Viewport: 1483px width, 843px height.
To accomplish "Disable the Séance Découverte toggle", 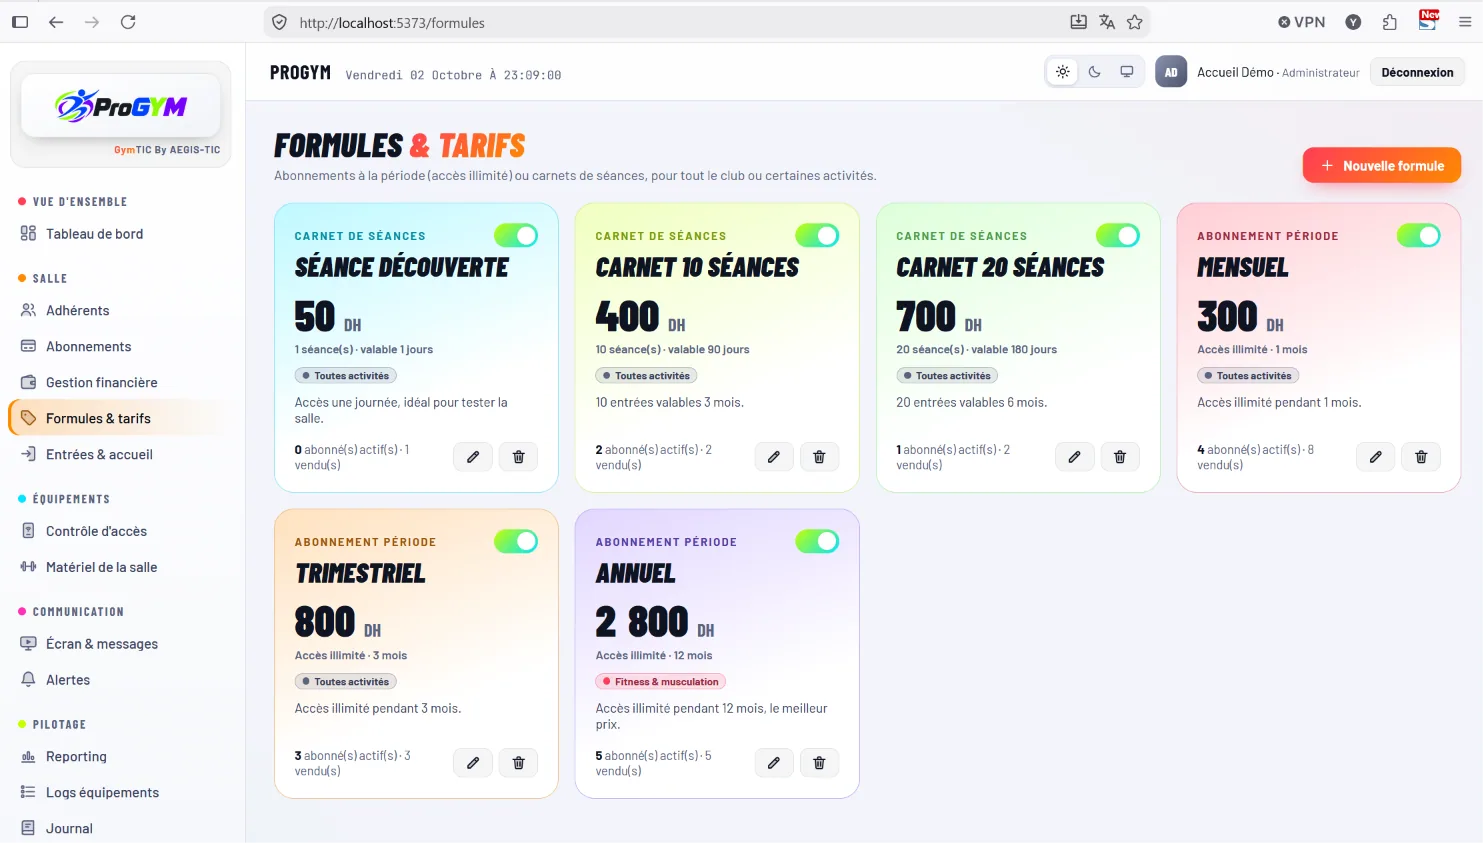I will [x=516, y=235].
